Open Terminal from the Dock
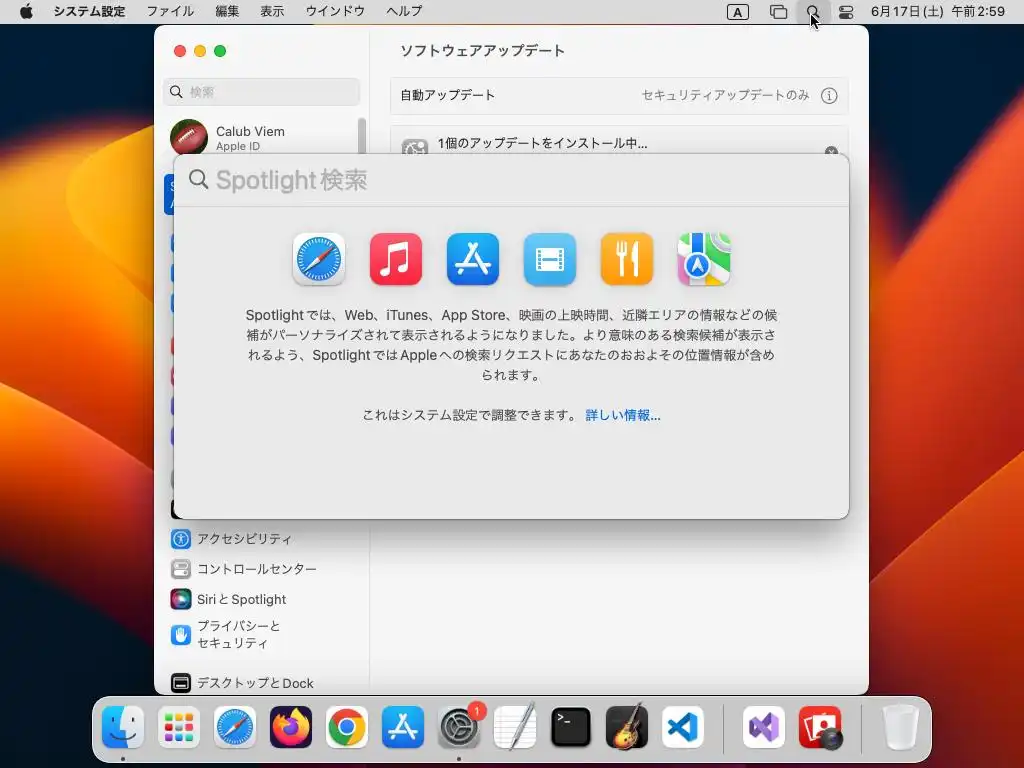The height and width of the screenshot is (768, 1024). [571, 727]
